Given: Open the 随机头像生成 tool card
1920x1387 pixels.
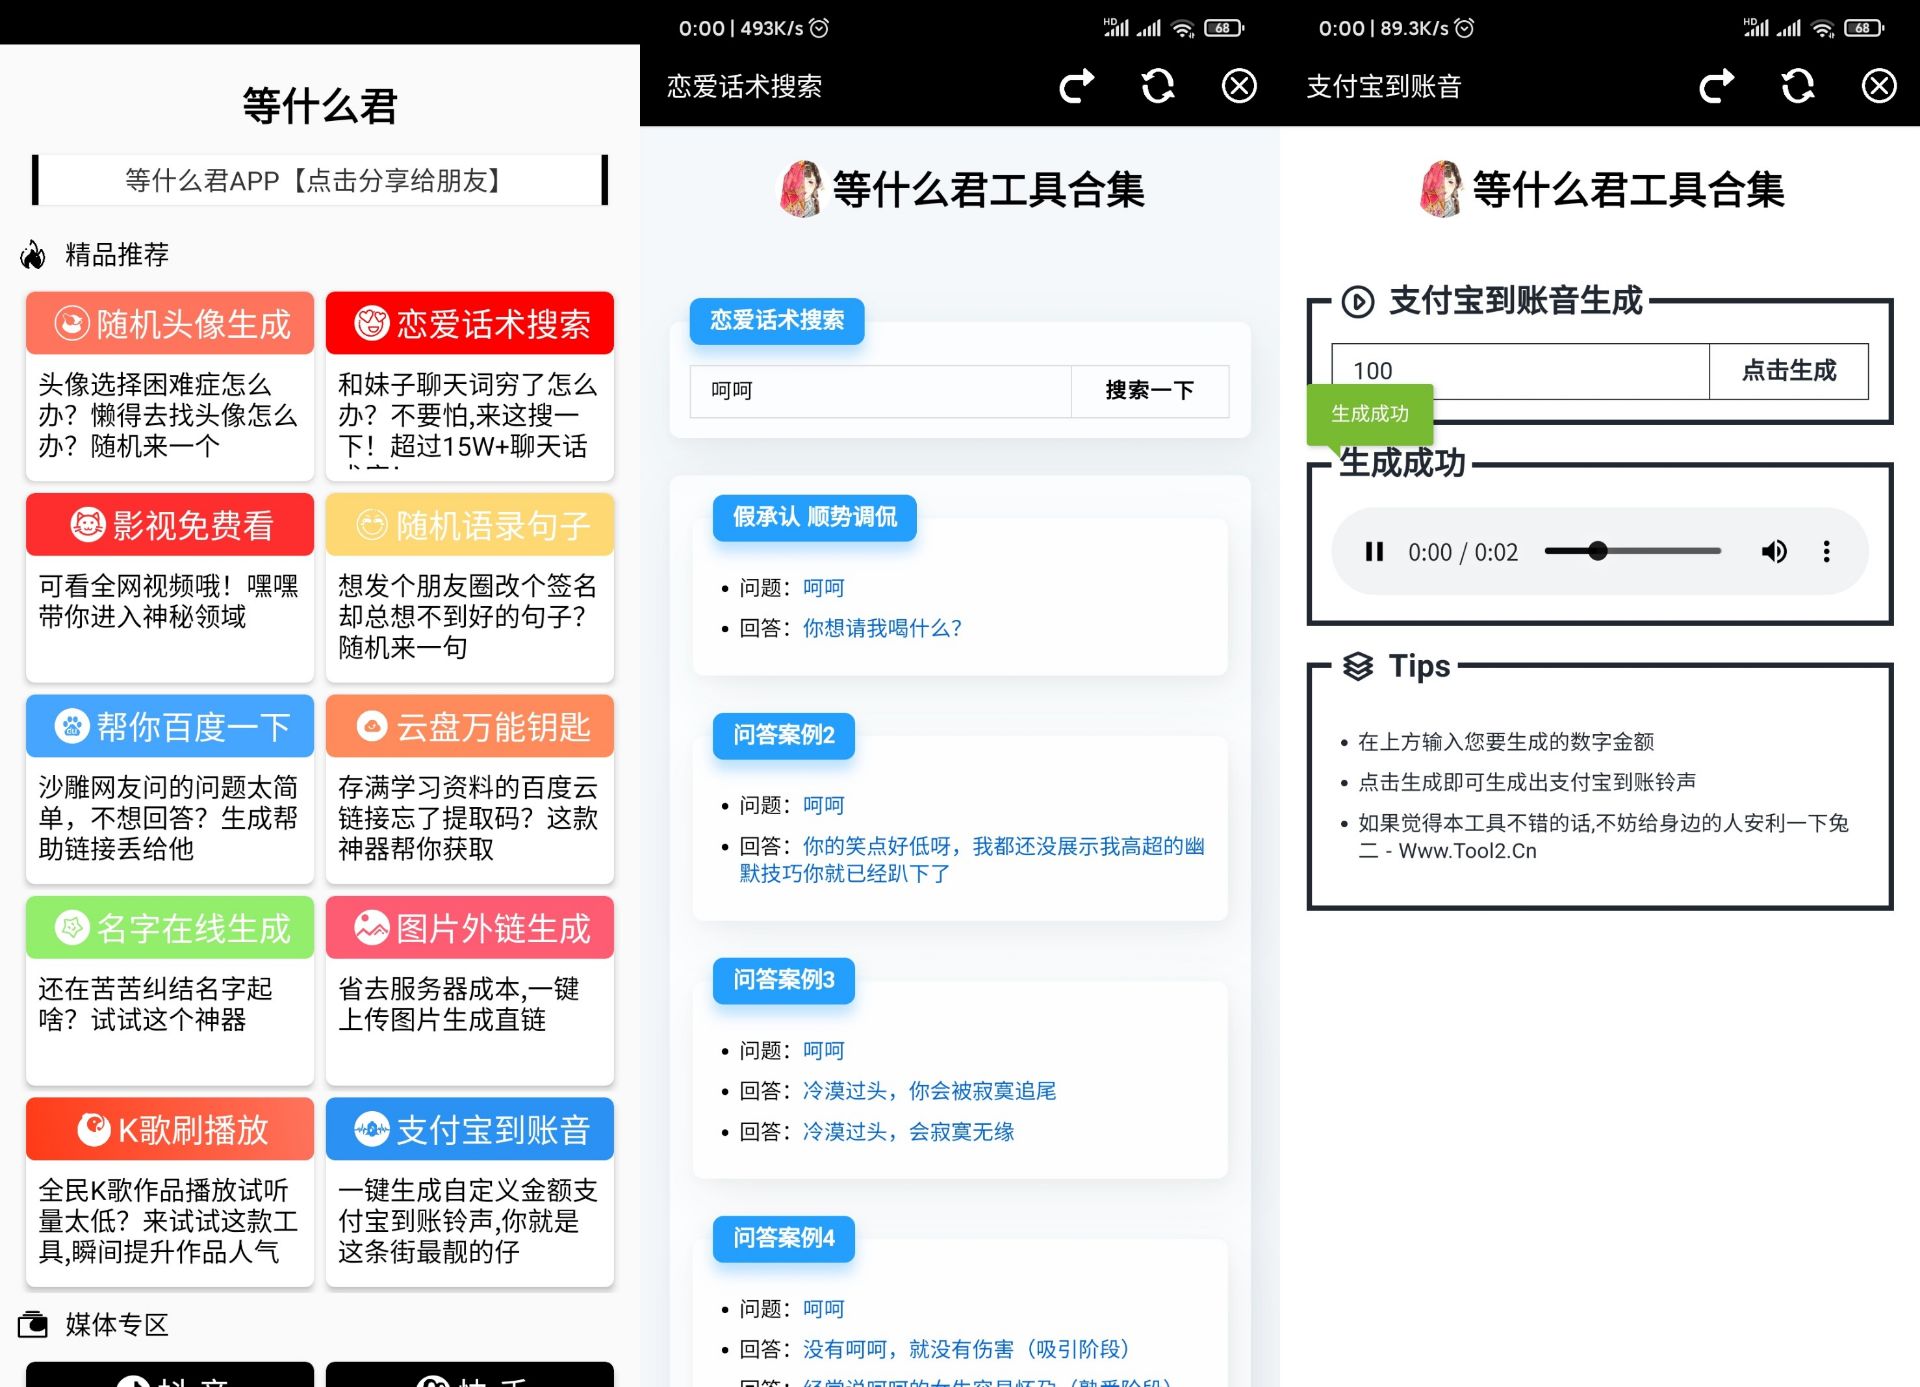Looking at the screenshot, I should (170, 385).
